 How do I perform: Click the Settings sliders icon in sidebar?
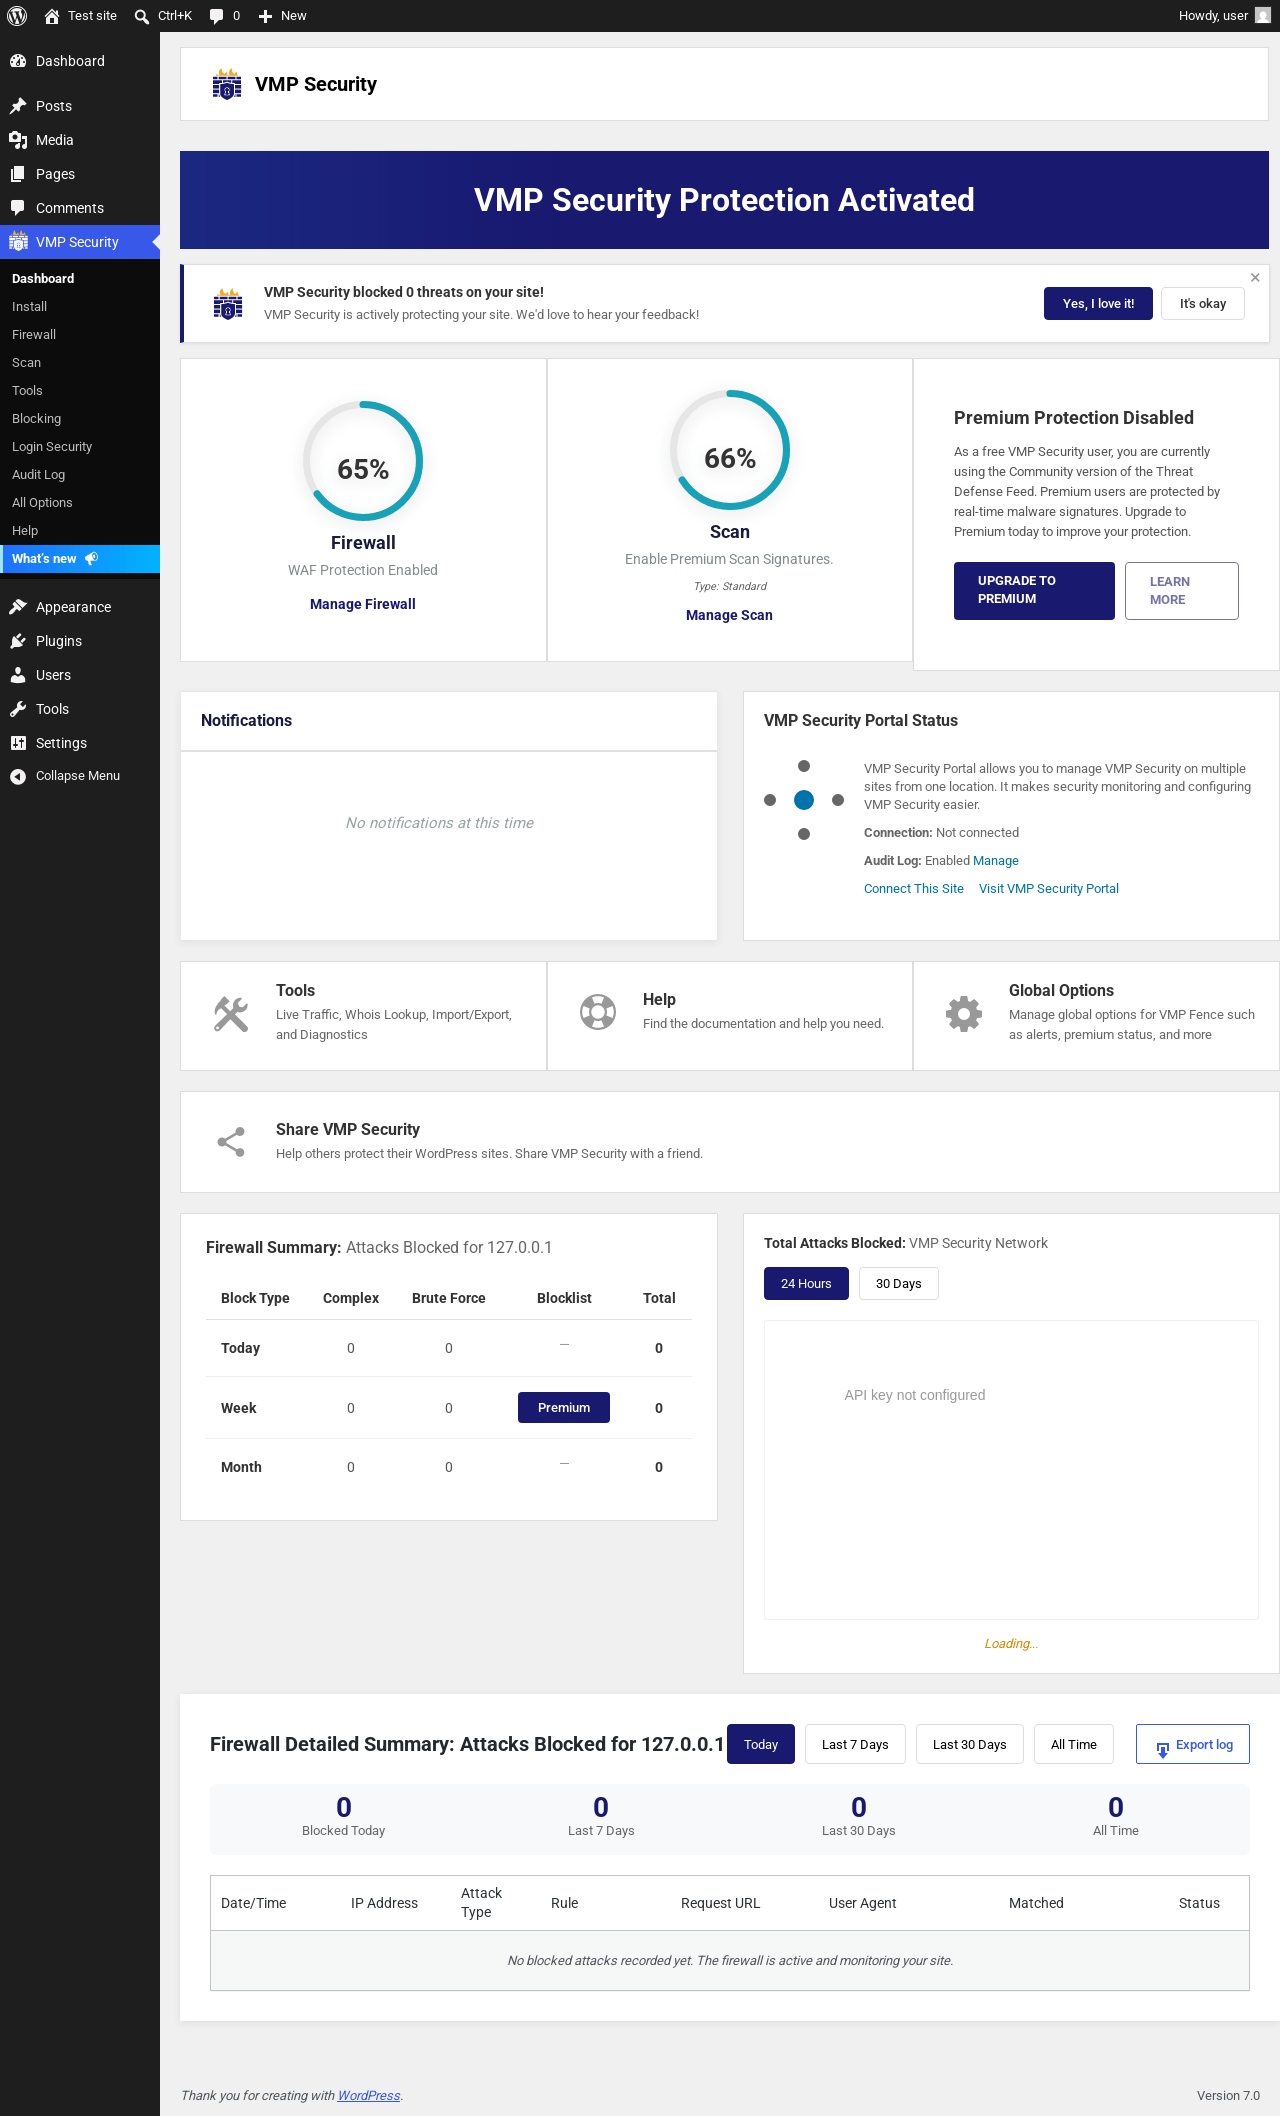18,743
